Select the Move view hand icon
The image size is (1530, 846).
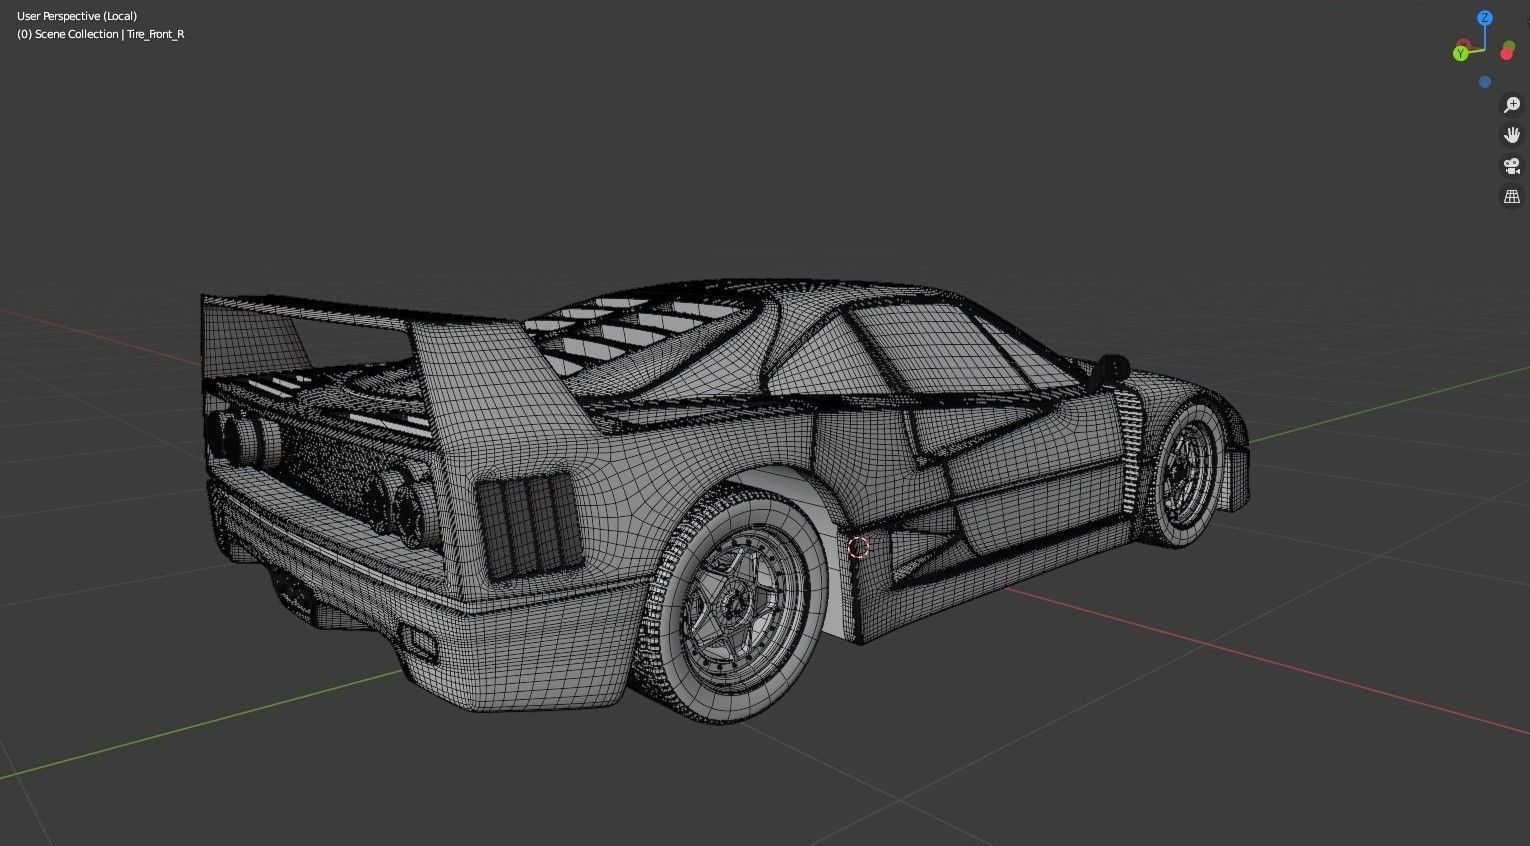(x=1512, y=135)
